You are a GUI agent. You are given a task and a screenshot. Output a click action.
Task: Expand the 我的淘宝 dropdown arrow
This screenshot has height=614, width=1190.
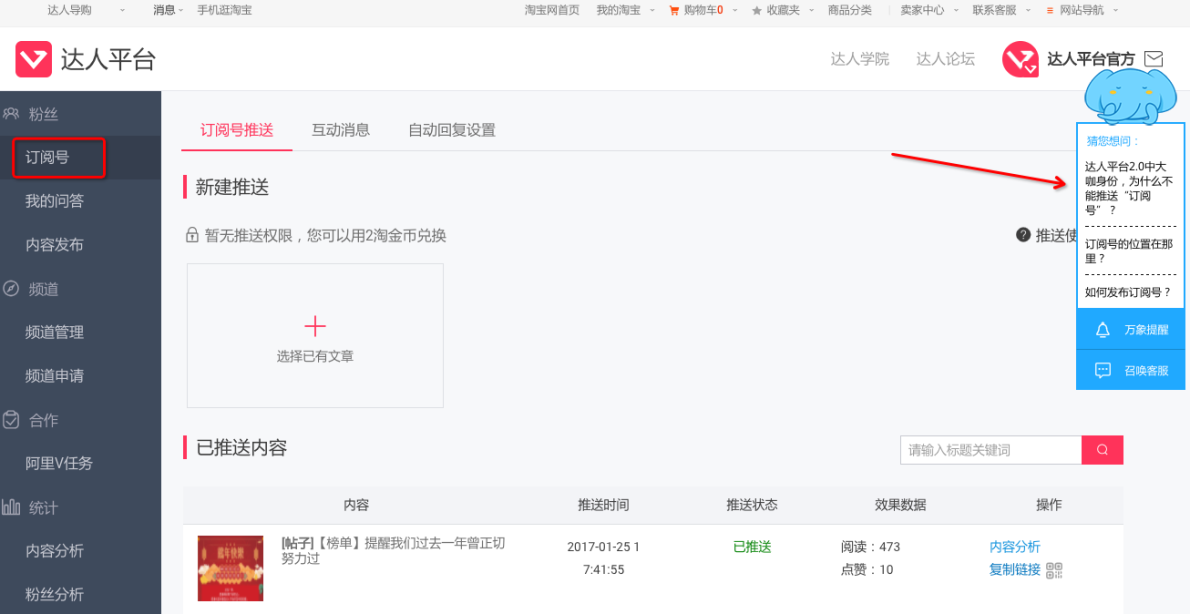point(652,11)
